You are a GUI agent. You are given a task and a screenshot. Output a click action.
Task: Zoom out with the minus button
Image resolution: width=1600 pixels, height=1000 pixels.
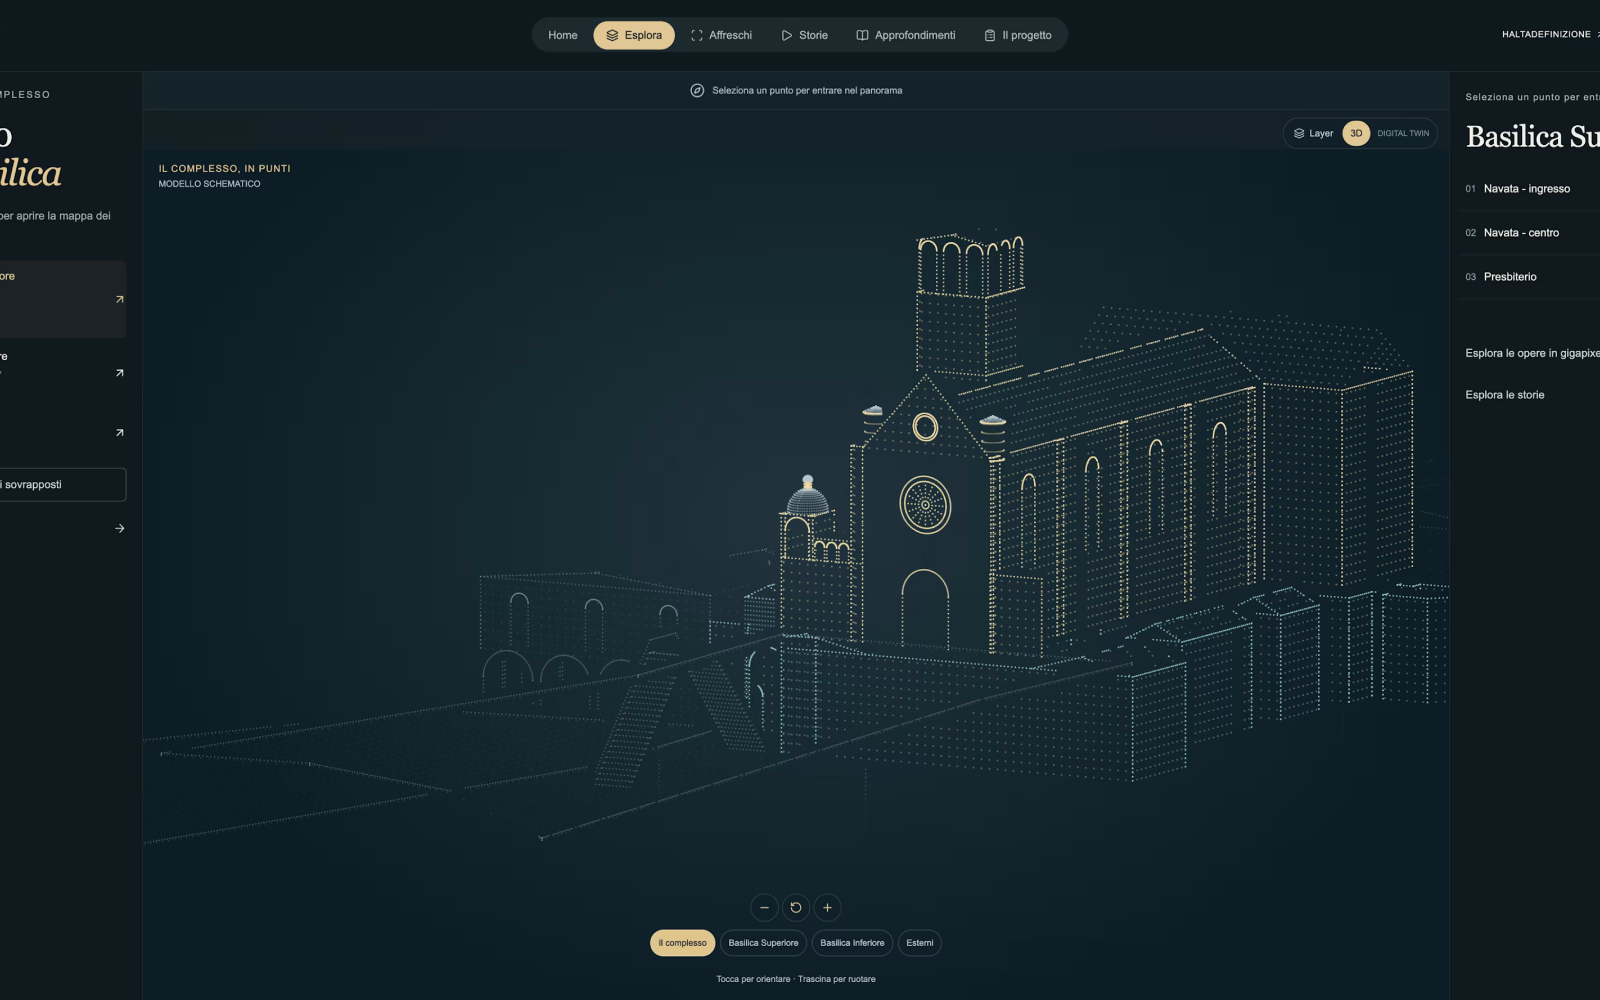764,908
